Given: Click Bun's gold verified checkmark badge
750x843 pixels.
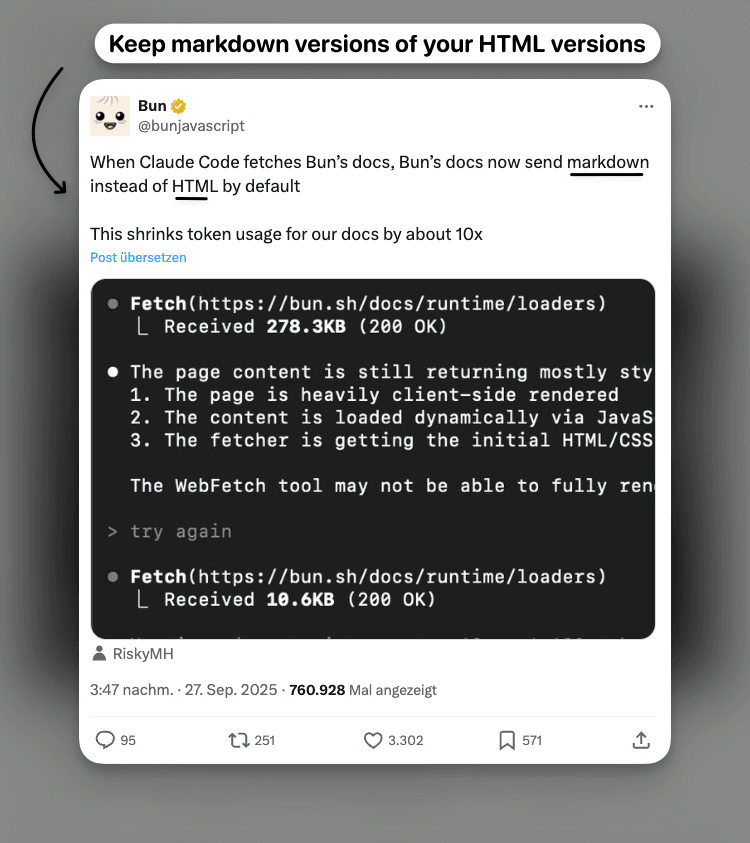Looking at the screenshot, I should pyautogui.click(x=177, y=105).
